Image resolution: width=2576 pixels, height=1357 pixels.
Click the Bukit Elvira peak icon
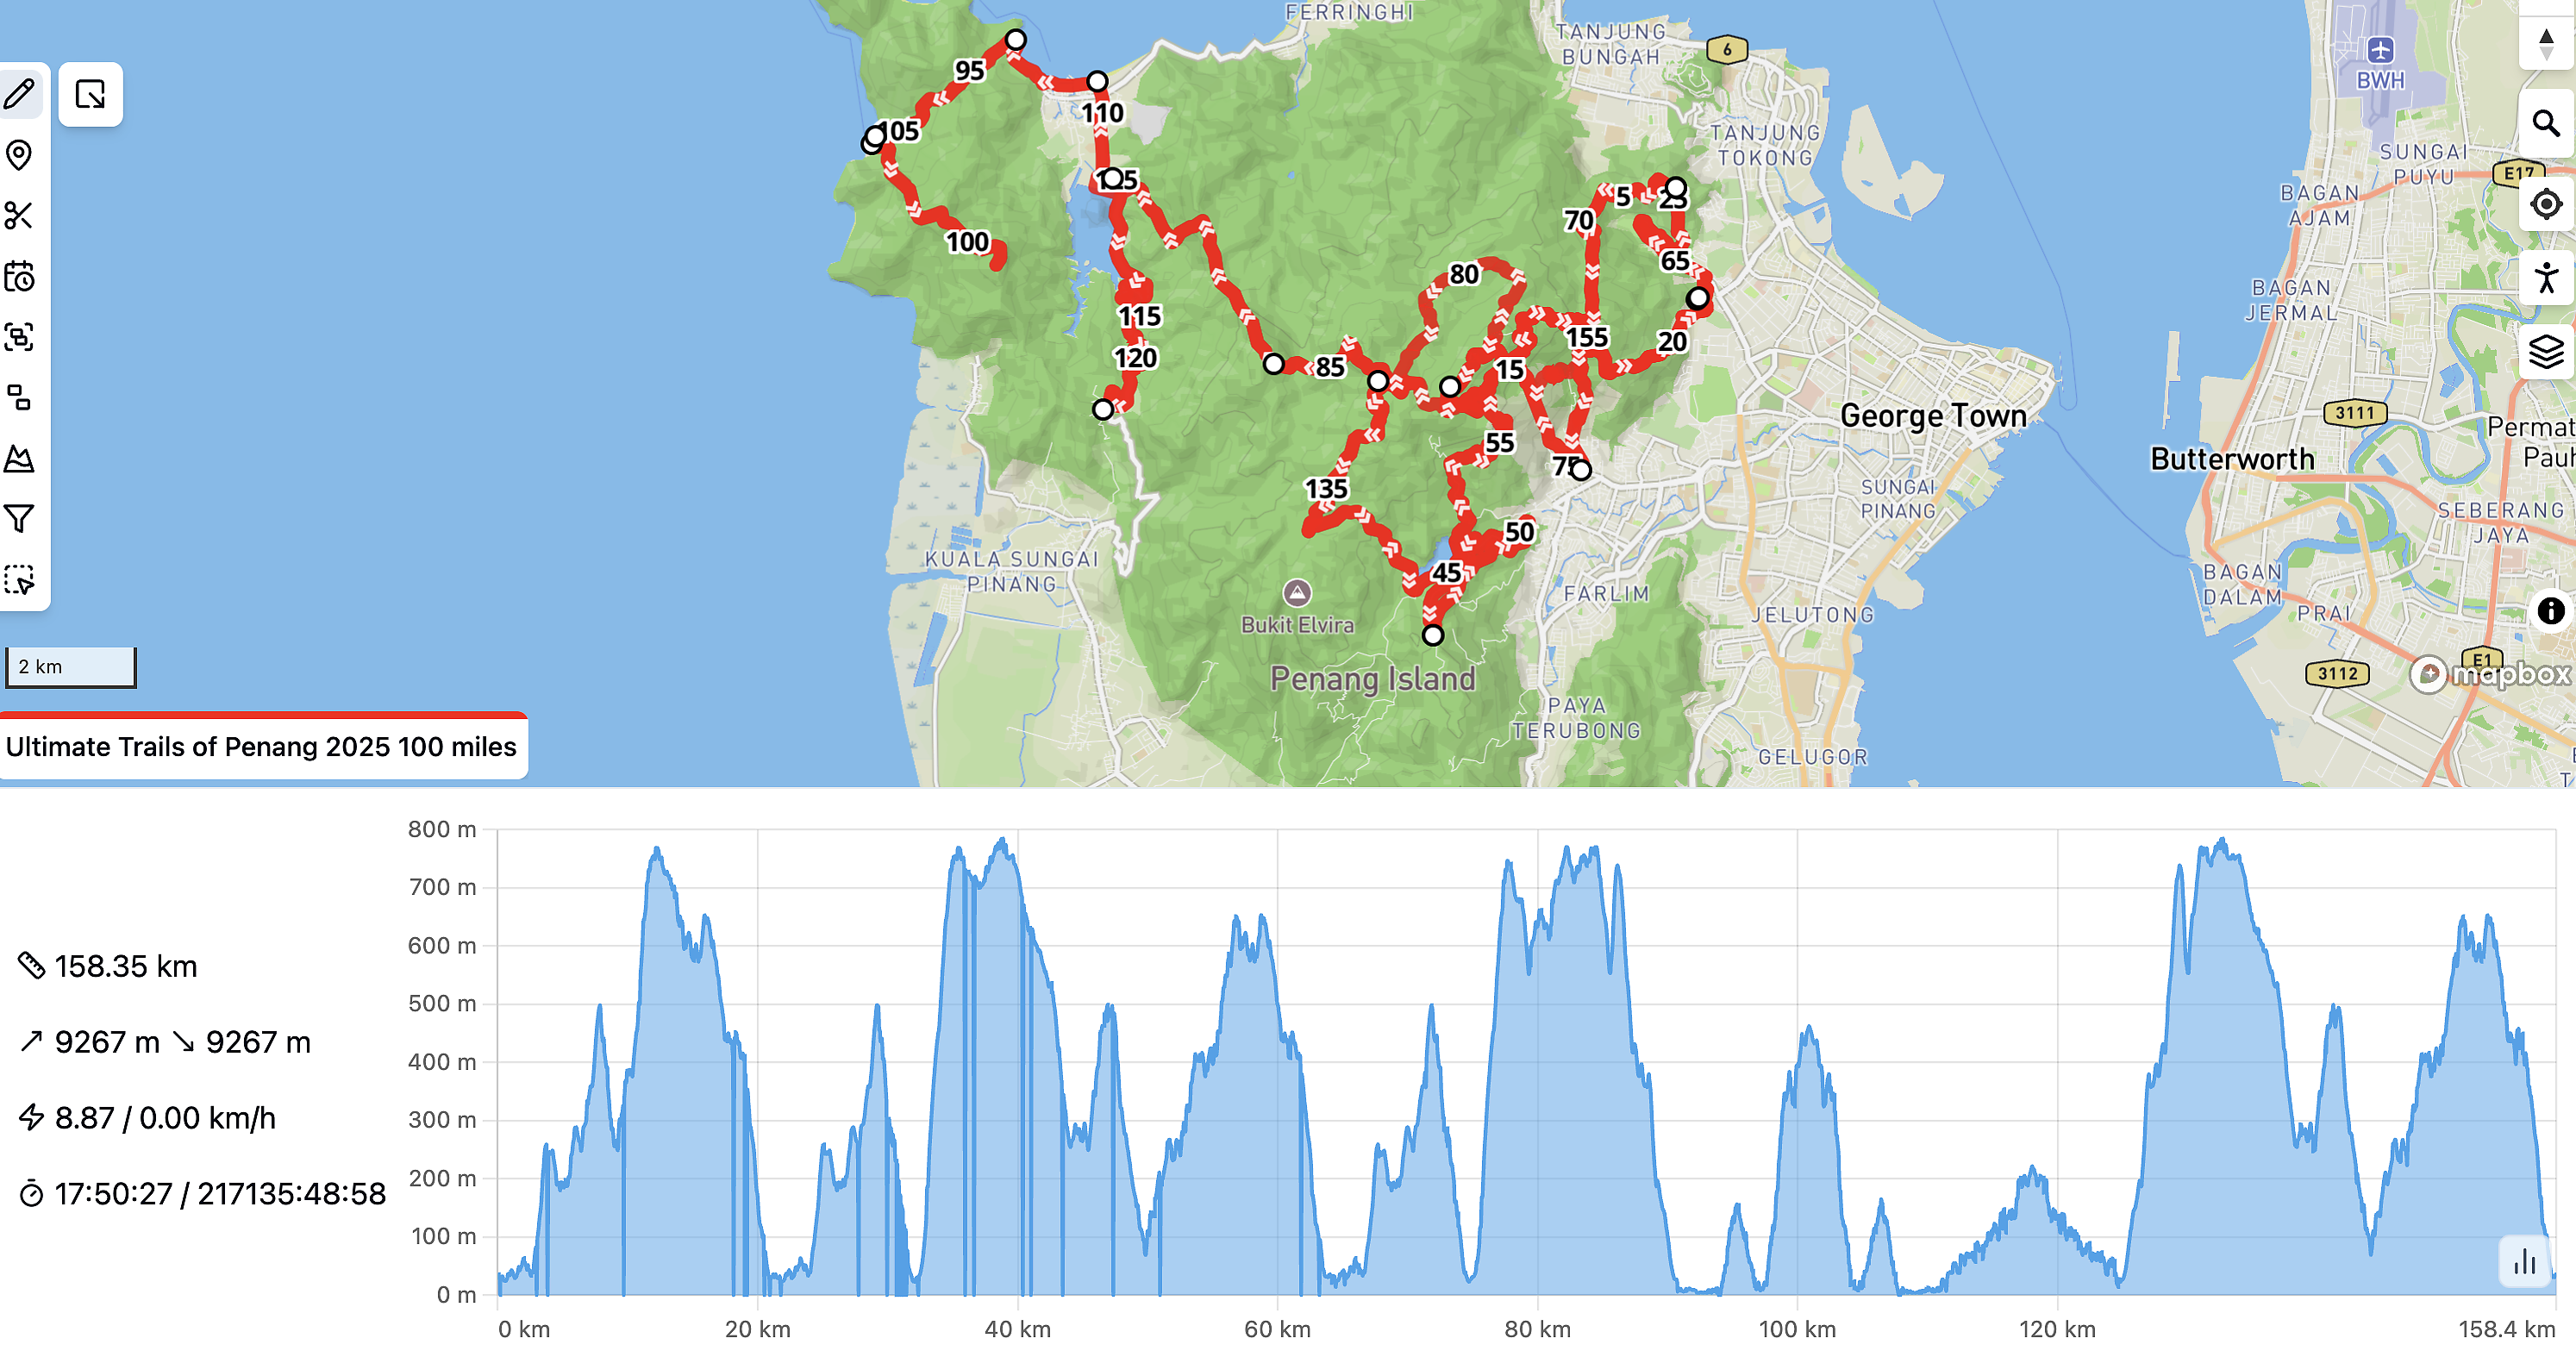point(1297,593)
